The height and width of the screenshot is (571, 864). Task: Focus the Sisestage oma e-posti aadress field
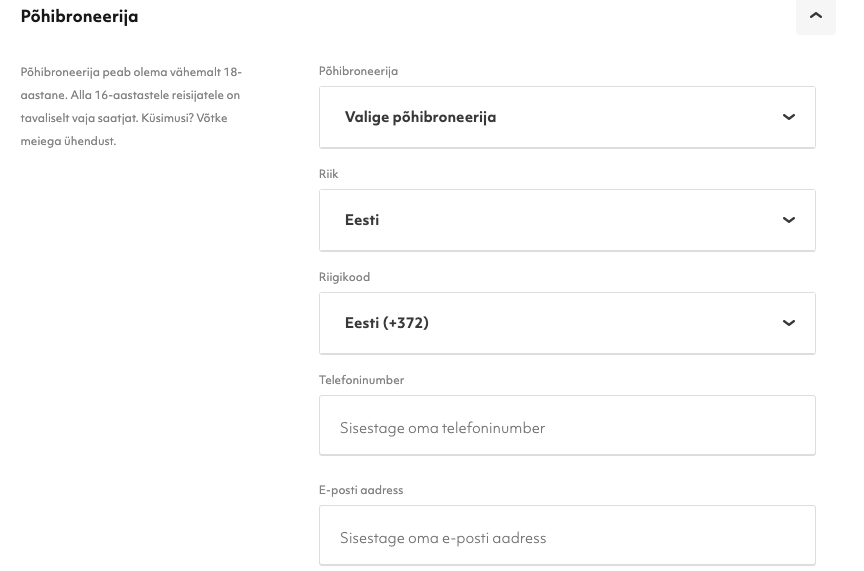pyautogui.click(x=567, y=535)
